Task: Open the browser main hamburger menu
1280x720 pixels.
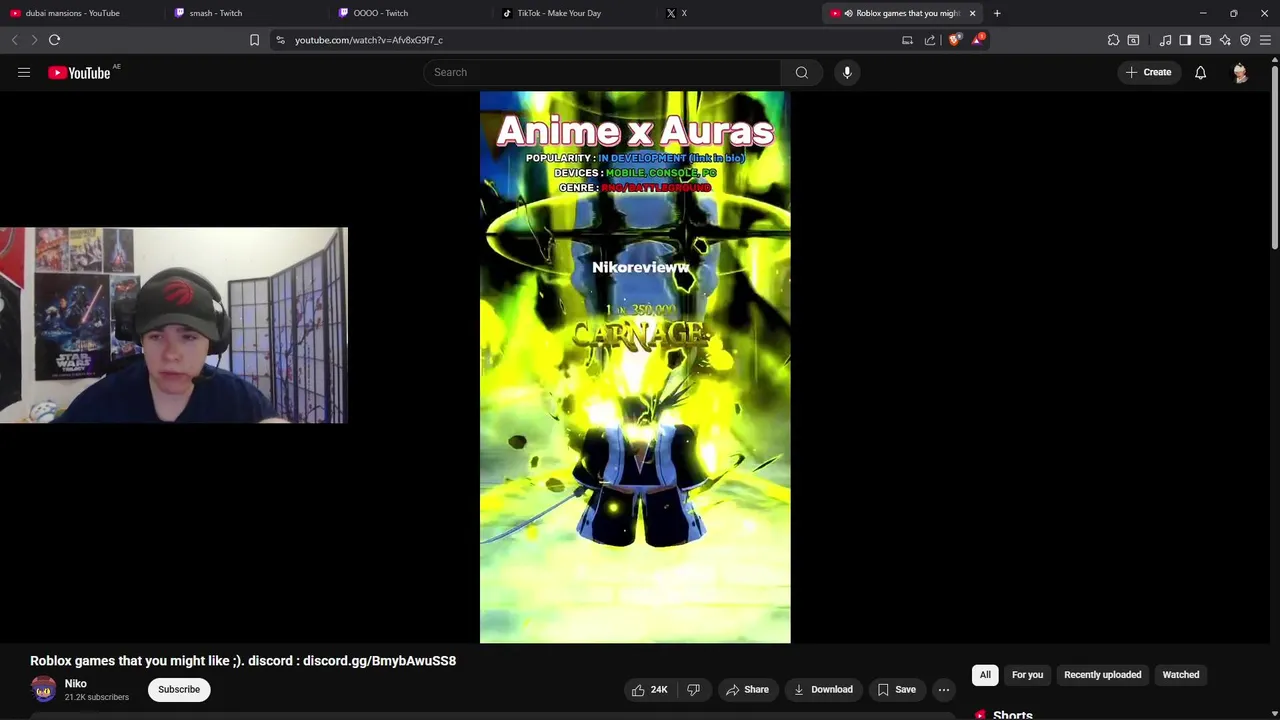Action: click(x=1265, y=40)
